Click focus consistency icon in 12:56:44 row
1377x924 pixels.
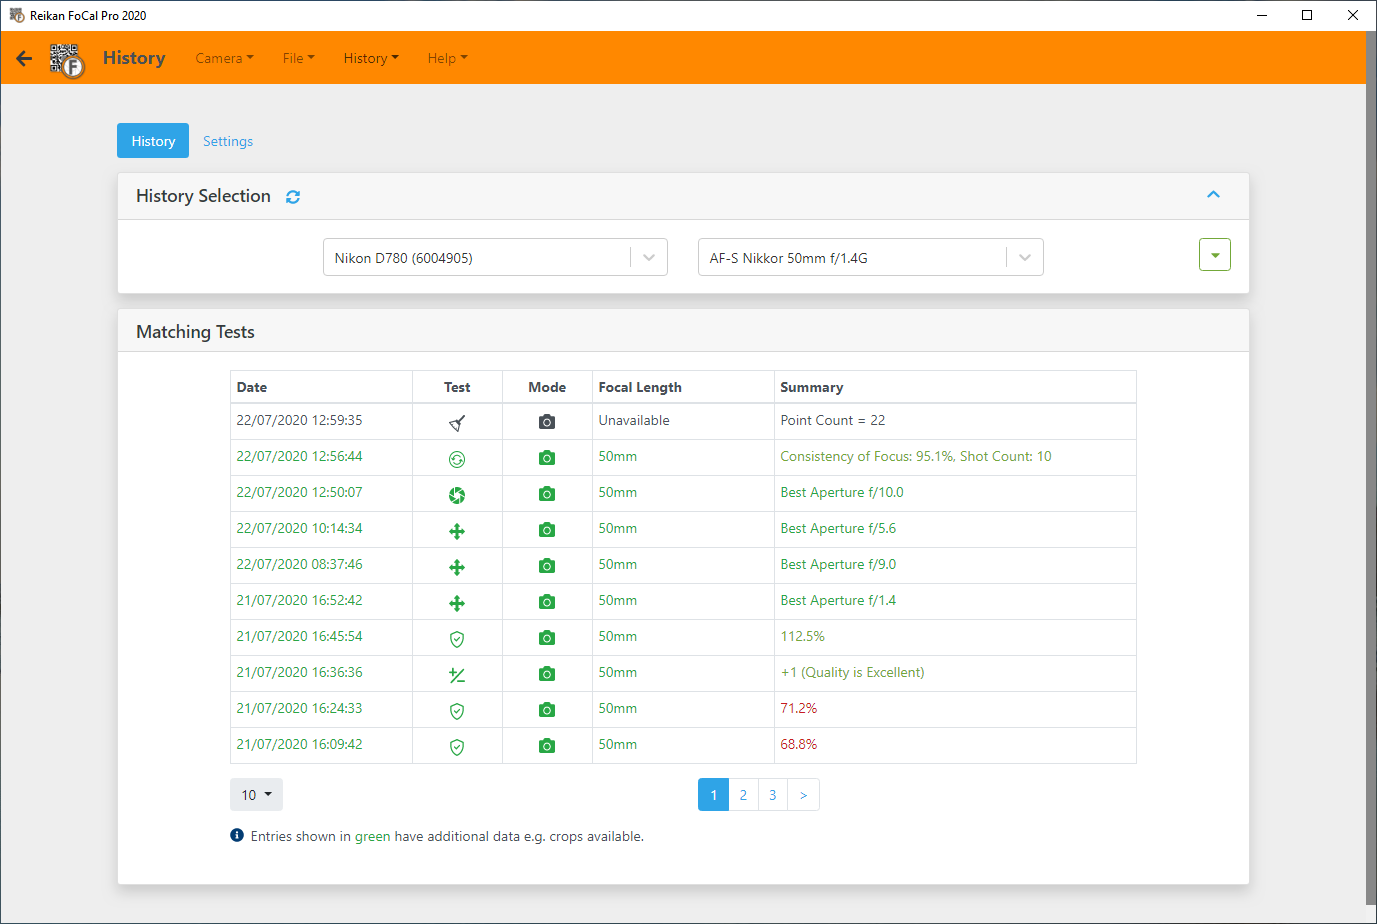click(x=457, y=459)
